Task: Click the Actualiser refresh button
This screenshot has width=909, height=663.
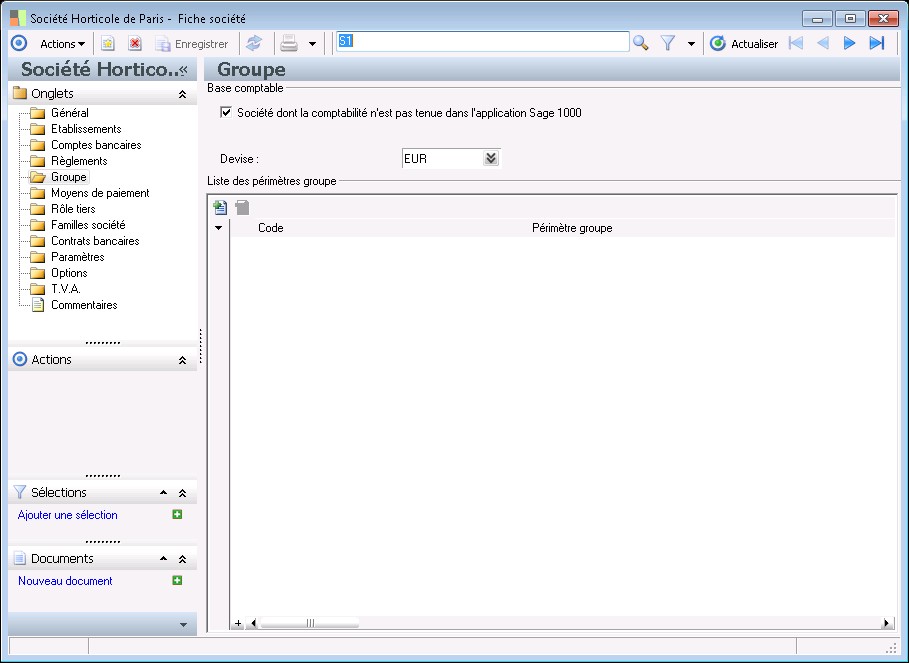Action: point(744,43)
